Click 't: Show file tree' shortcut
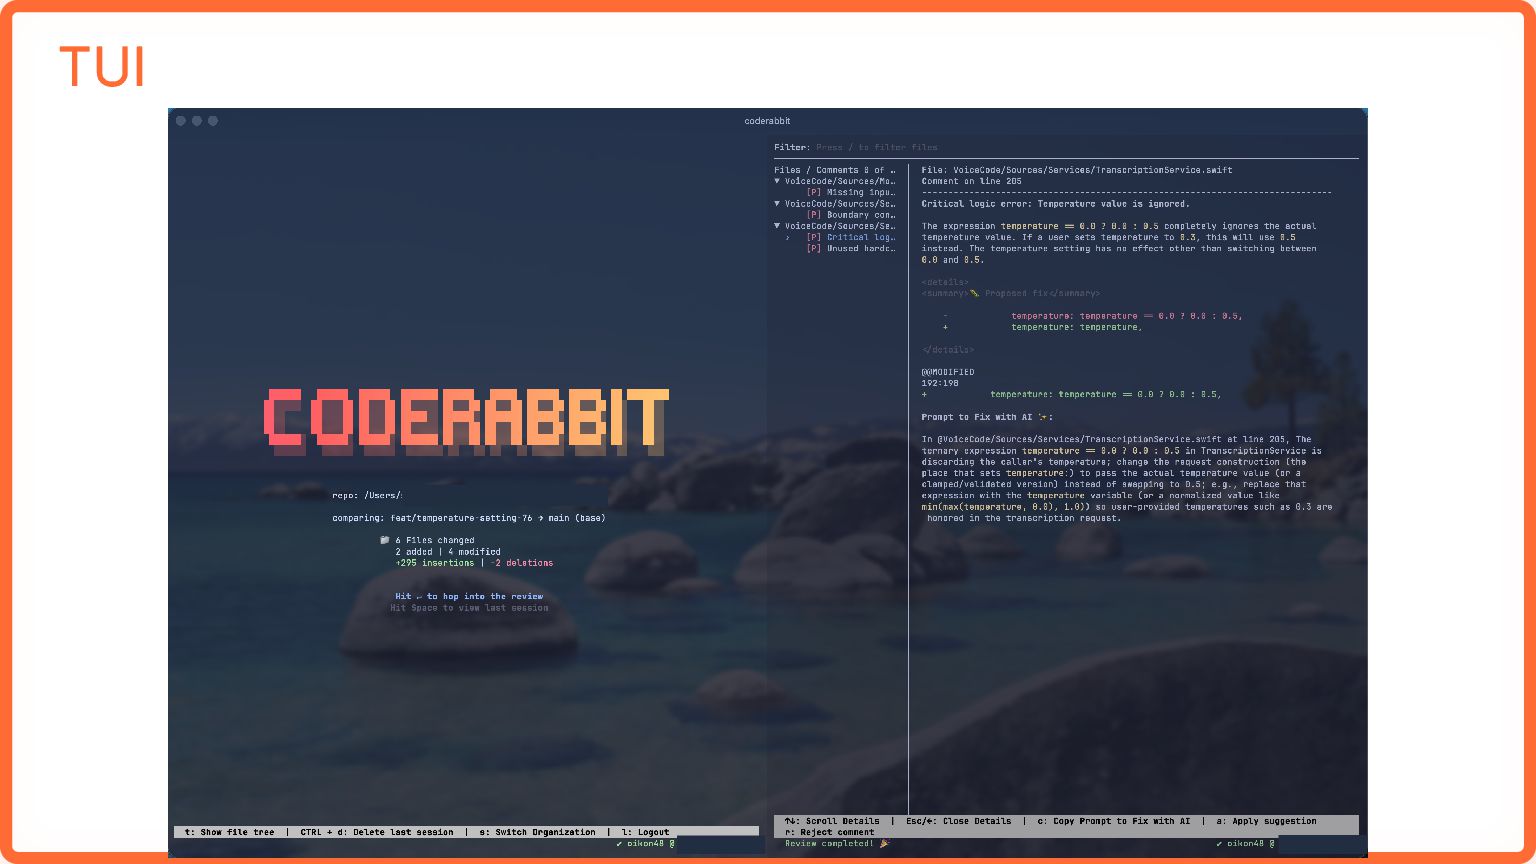The width and height of the screenshot is (1536, 864). tap(229, 832)
